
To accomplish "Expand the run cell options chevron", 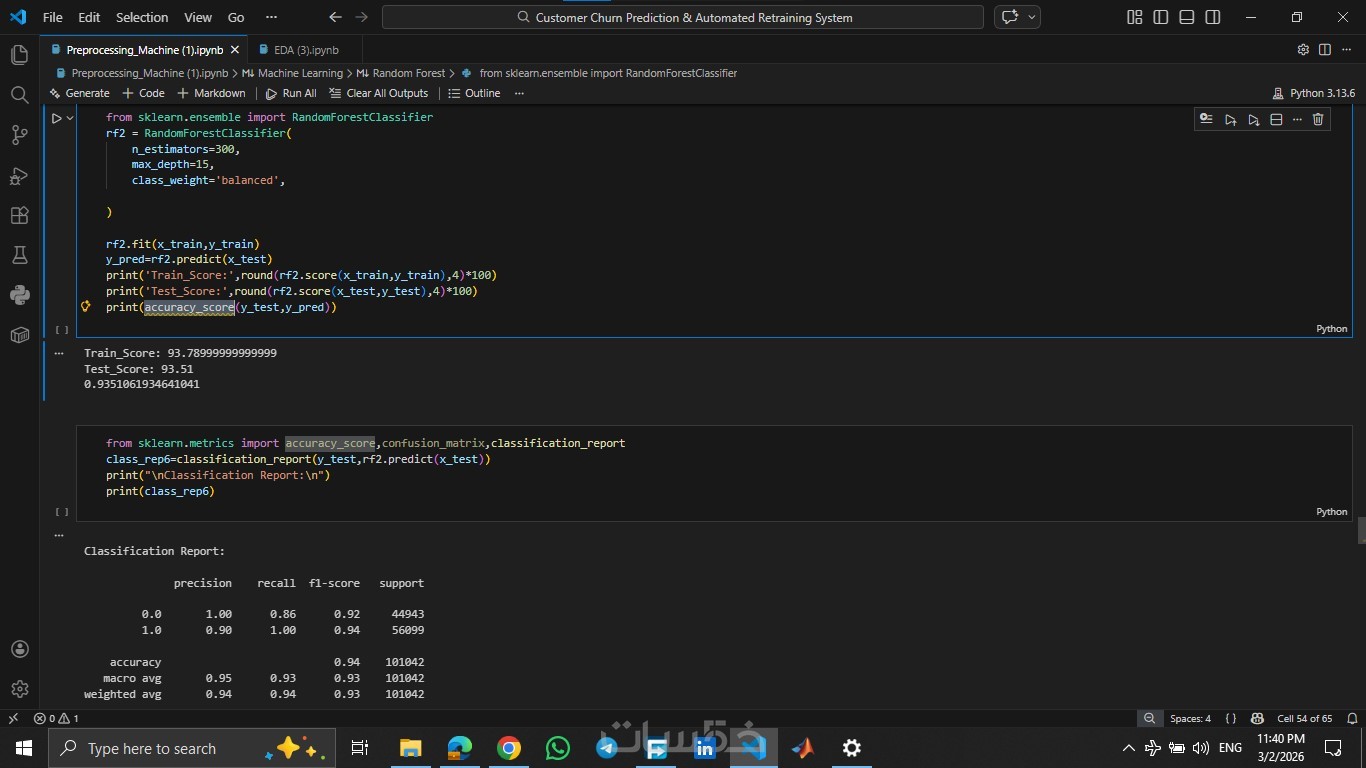I will click(70, 118).
